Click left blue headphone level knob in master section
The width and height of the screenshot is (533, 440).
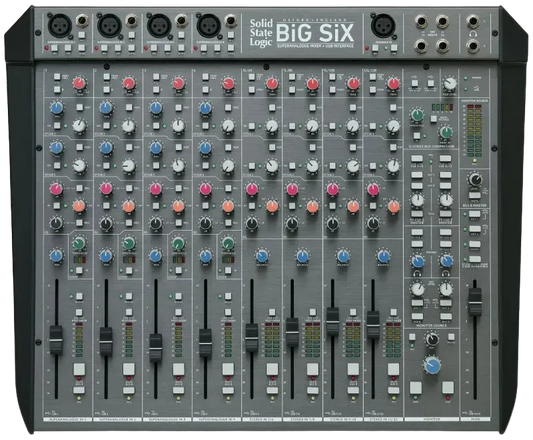pyautogui.click(x=417, y=261)
